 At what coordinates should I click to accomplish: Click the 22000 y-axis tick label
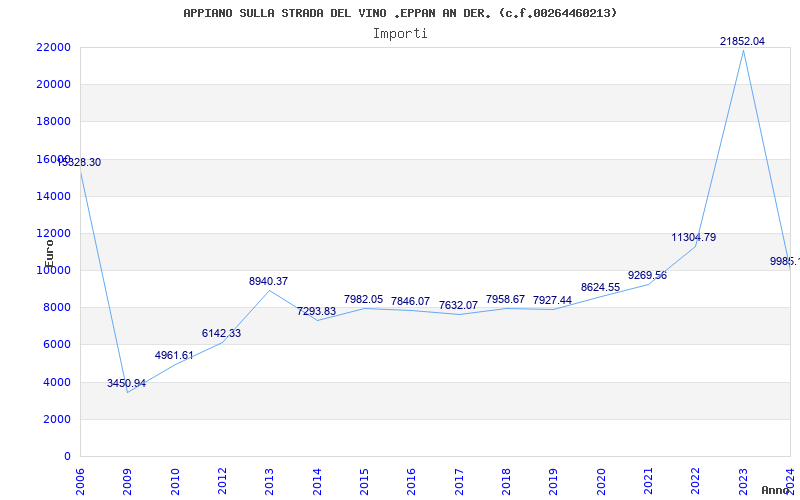click(x=53, y=47)
